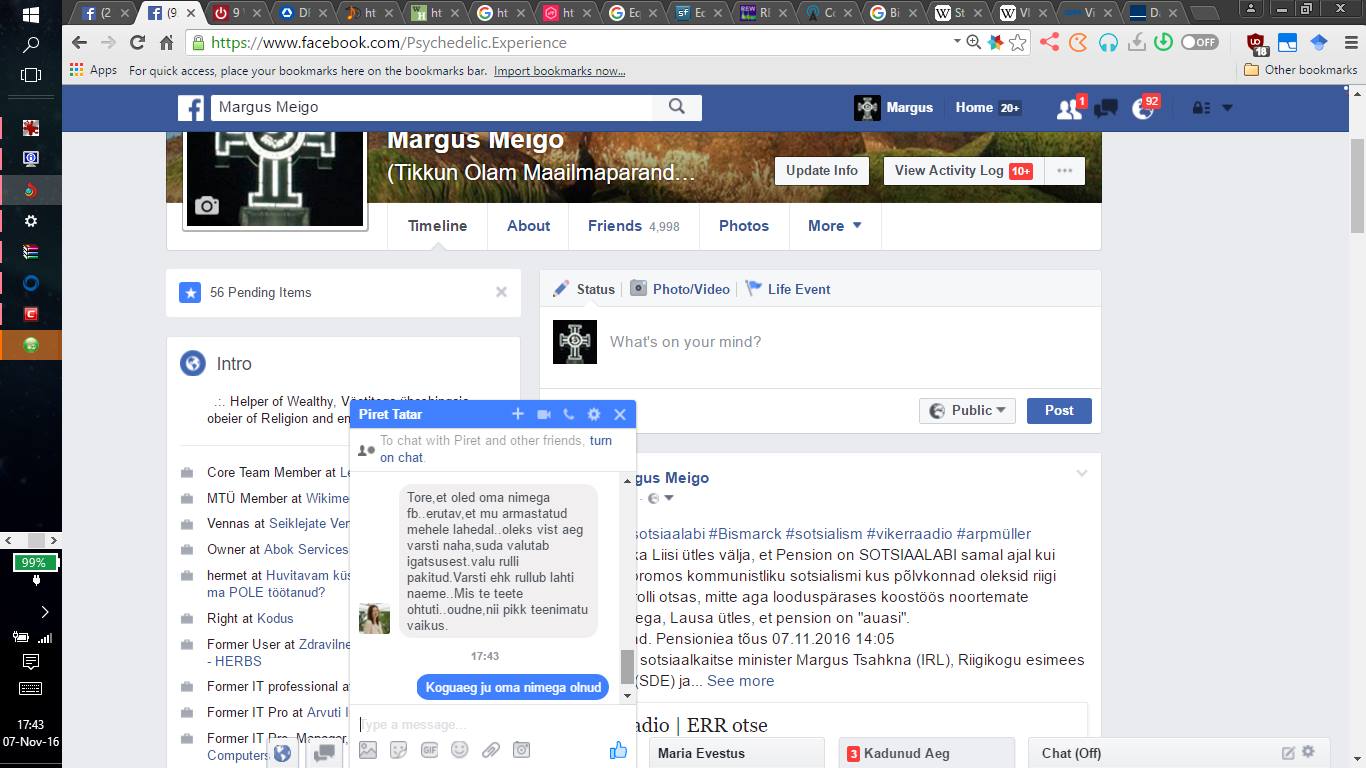The width and height of the screenshot is (1366, 768).
Task: Click the red share extension icon
Action: tap(1049, 43)
